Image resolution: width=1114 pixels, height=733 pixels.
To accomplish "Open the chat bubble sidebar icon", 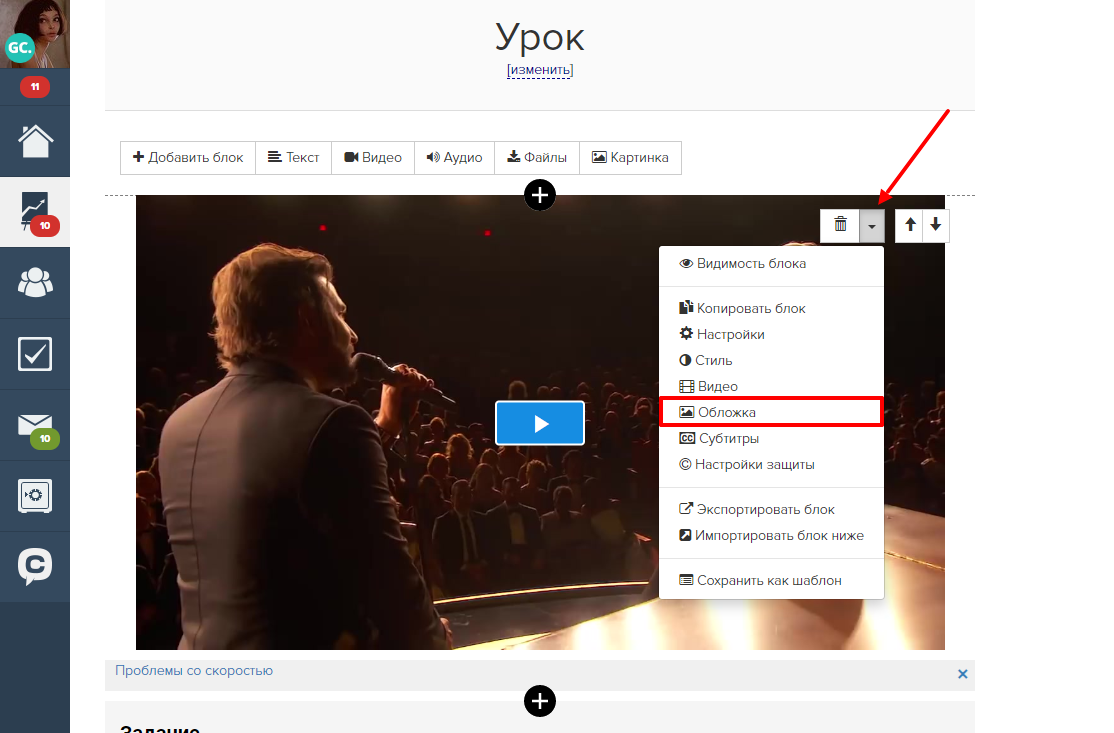I will (35, 567).
